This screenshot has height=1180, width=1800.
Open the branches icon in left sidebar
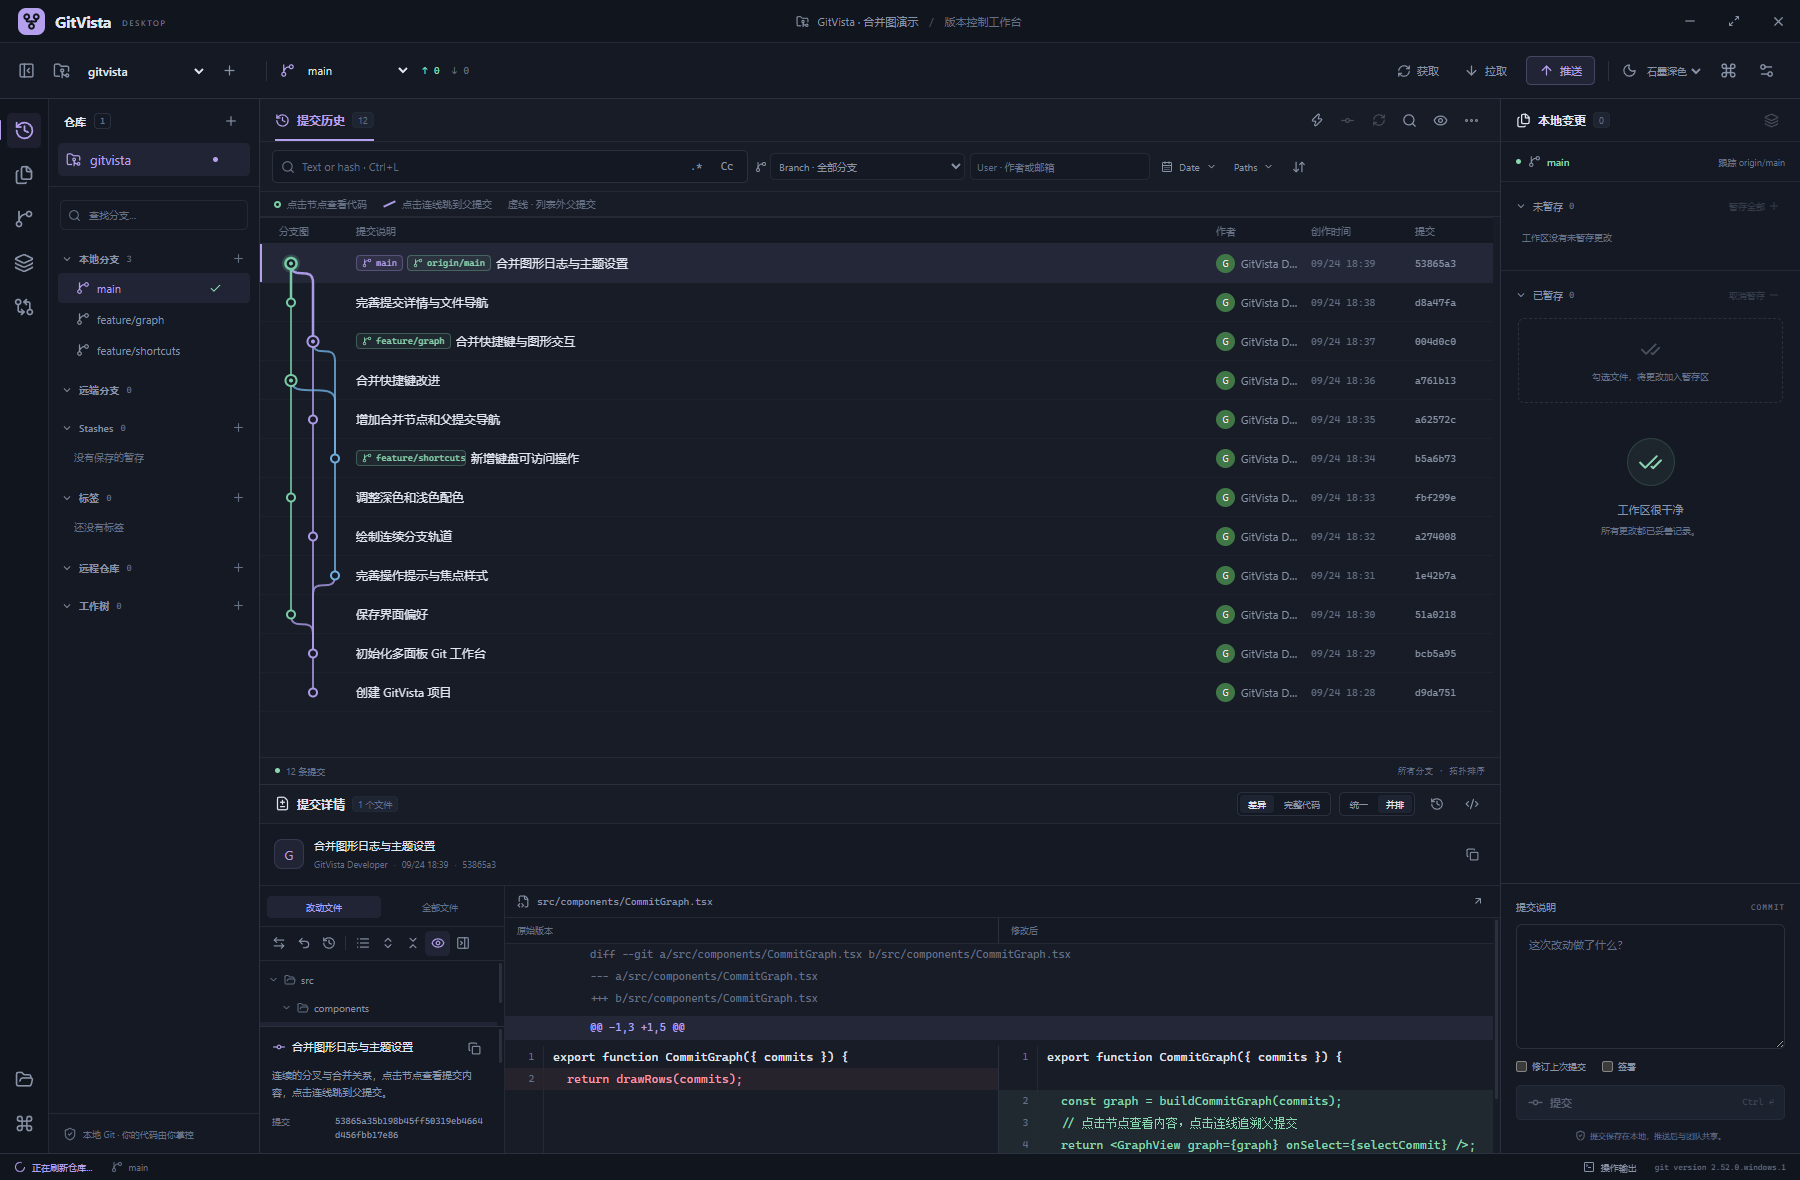24,219
